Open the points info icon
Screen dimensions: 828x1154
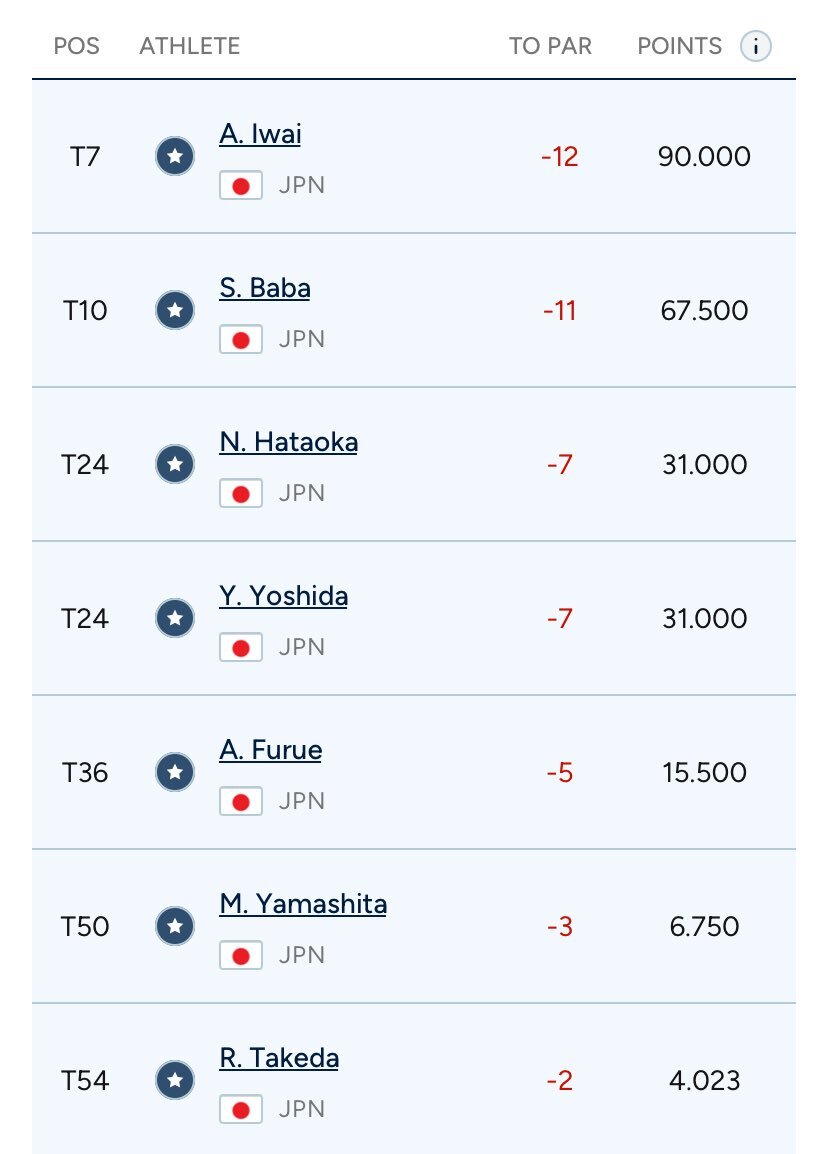756,46
